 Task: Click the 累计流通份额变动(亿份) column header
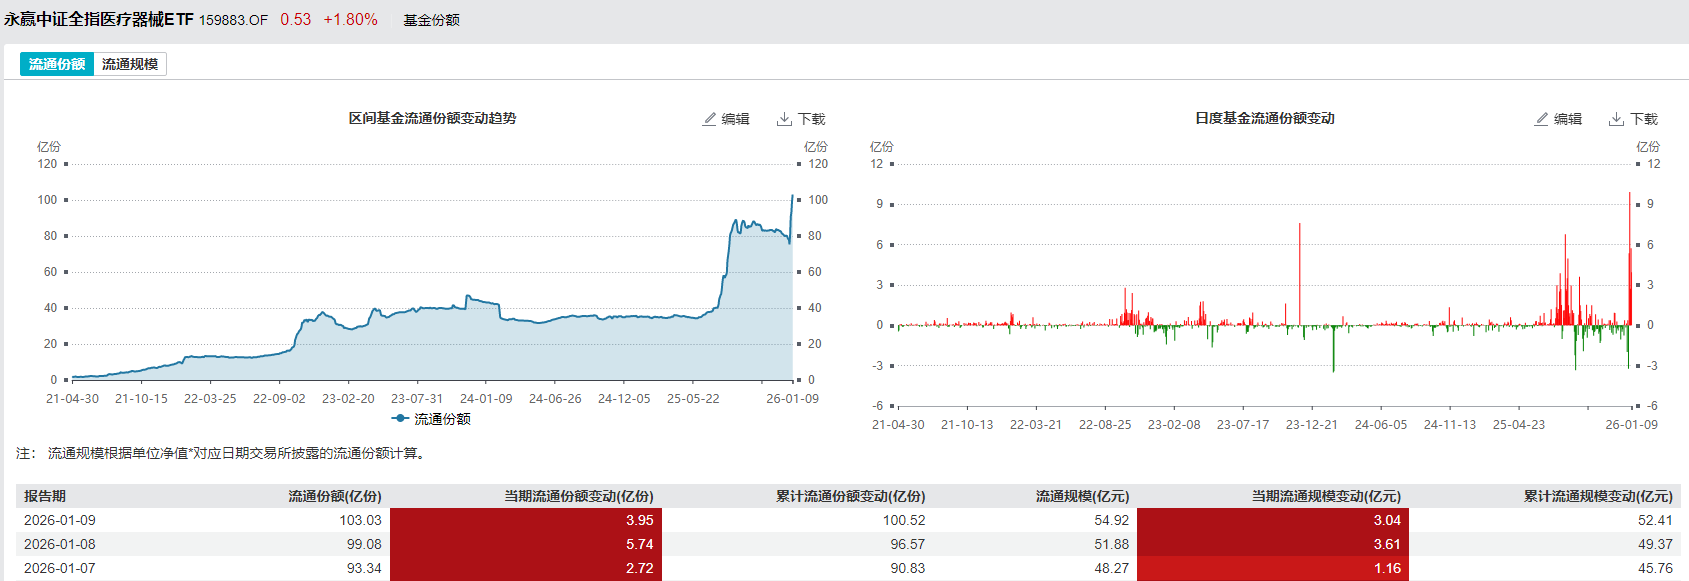tap(850, 496)
